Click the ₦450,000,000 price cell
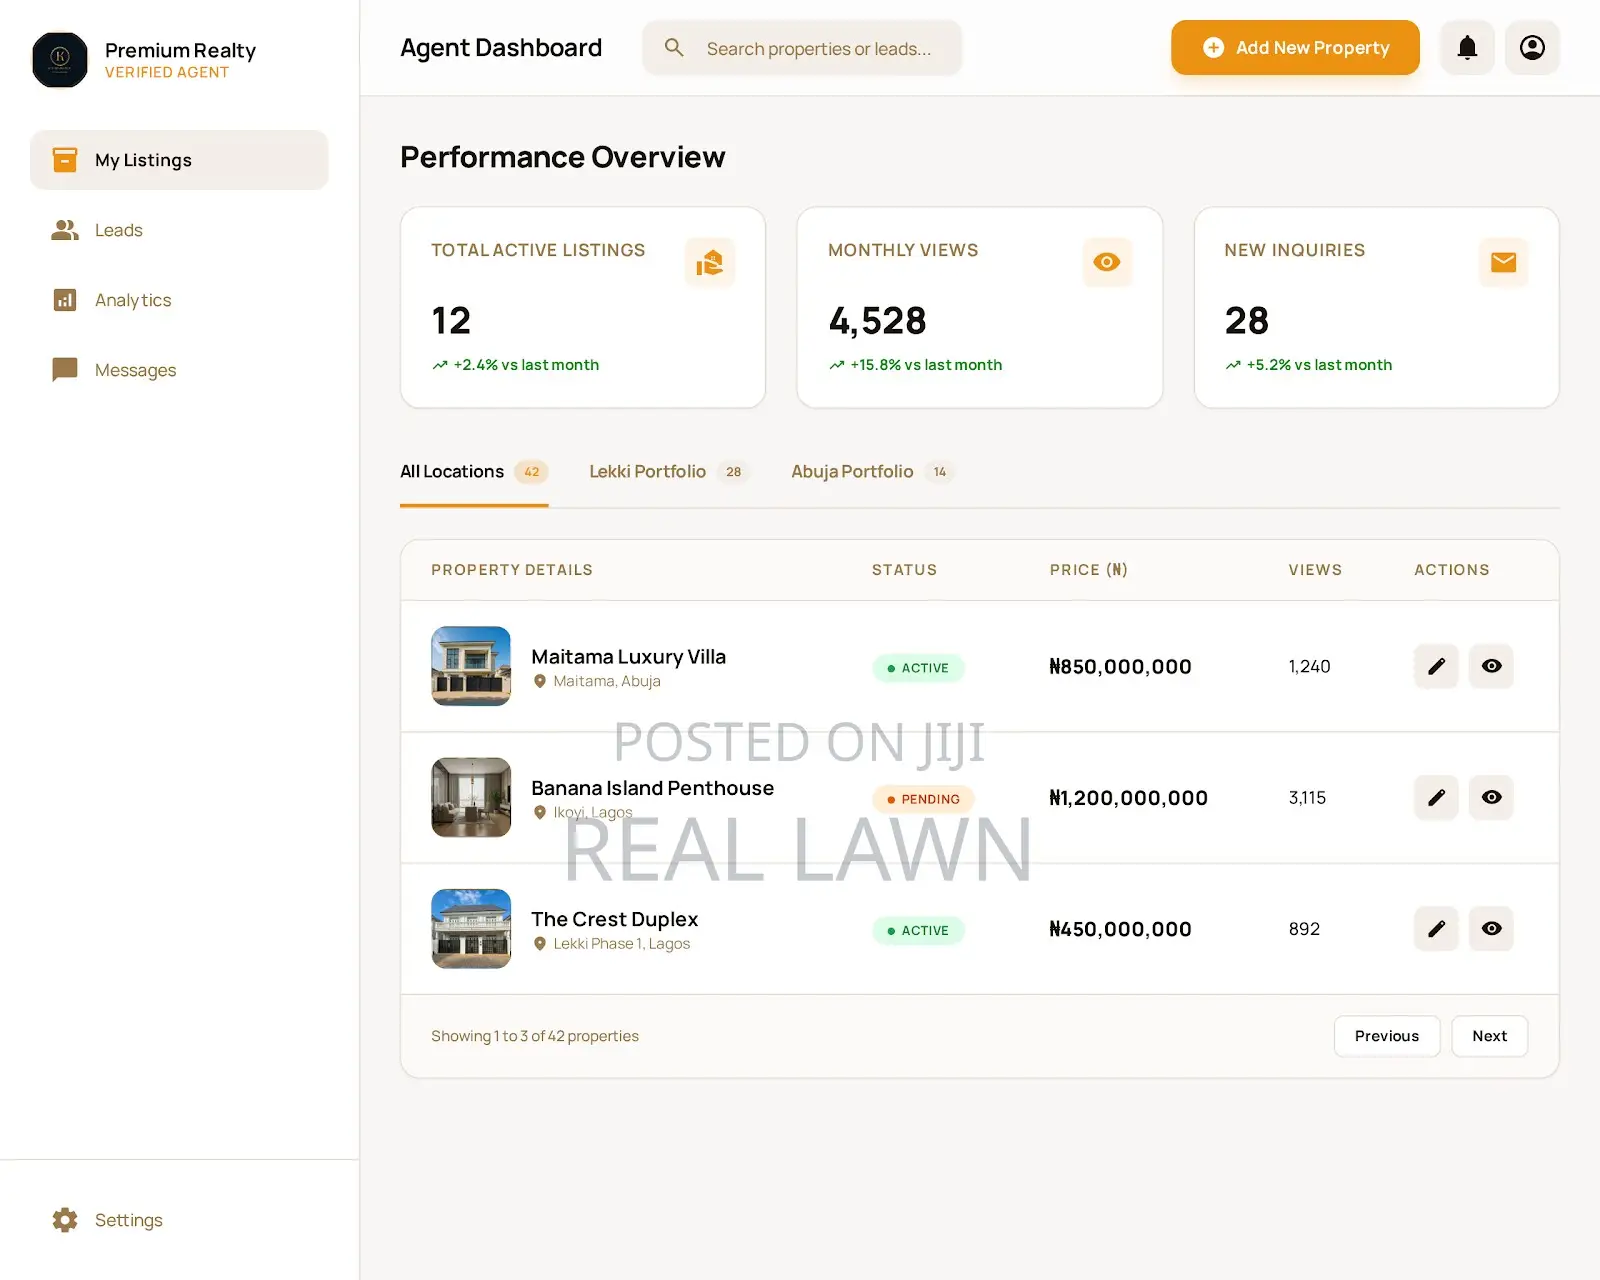1600x1280 pixels. (1120, 929)
